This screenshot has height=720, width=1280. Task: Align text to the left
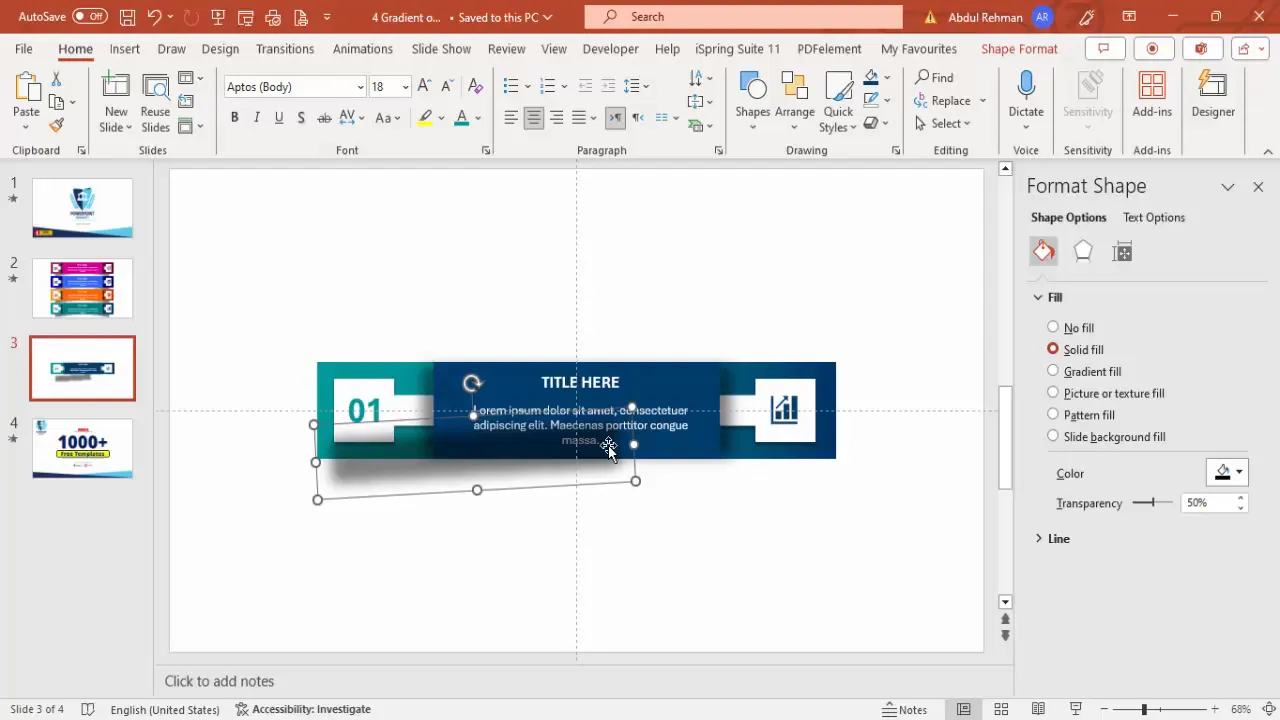[x=511, y=118]
